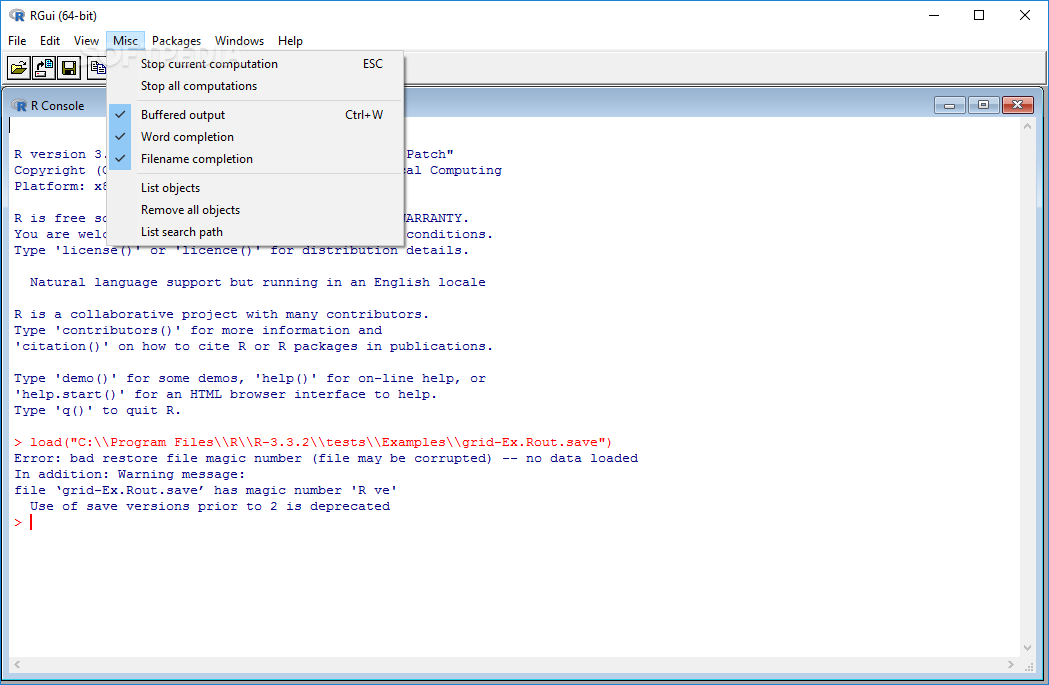Maximize the RGui main window
Image resolution: width=1049 pixels, height=685 pixels.
[979, 15]
